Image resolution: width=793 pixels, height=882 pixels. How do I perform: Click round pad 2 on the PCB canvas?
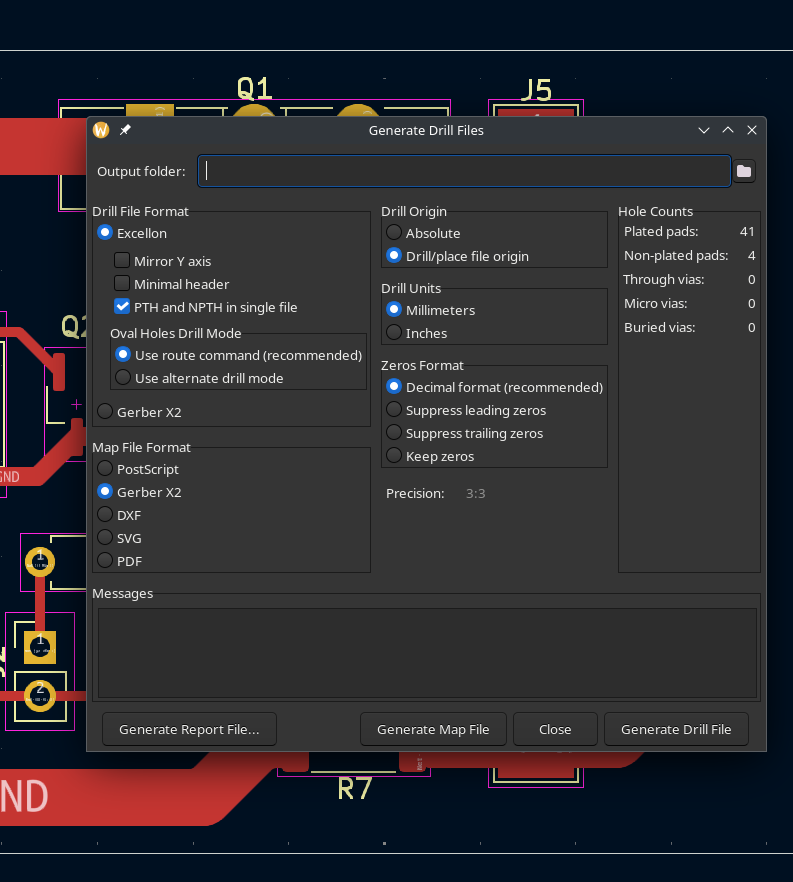tap(39, 696)
